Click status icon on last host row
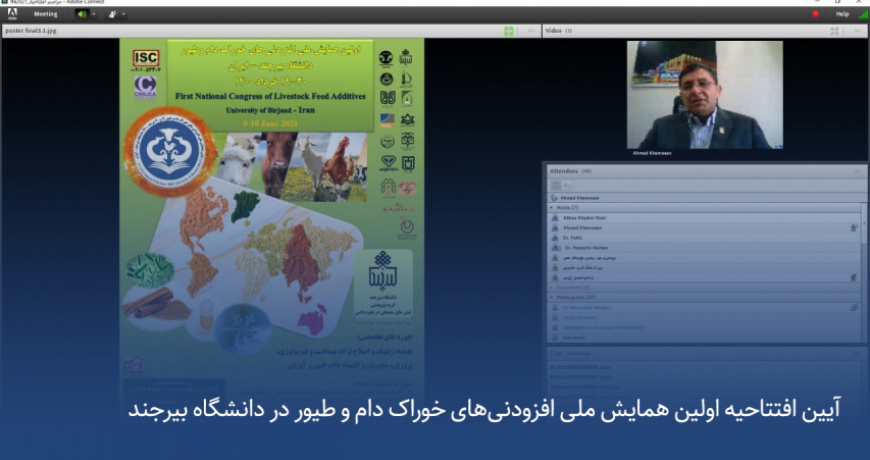Image resolution: width=870 pixels, height=460 pixels. point(854,277)
